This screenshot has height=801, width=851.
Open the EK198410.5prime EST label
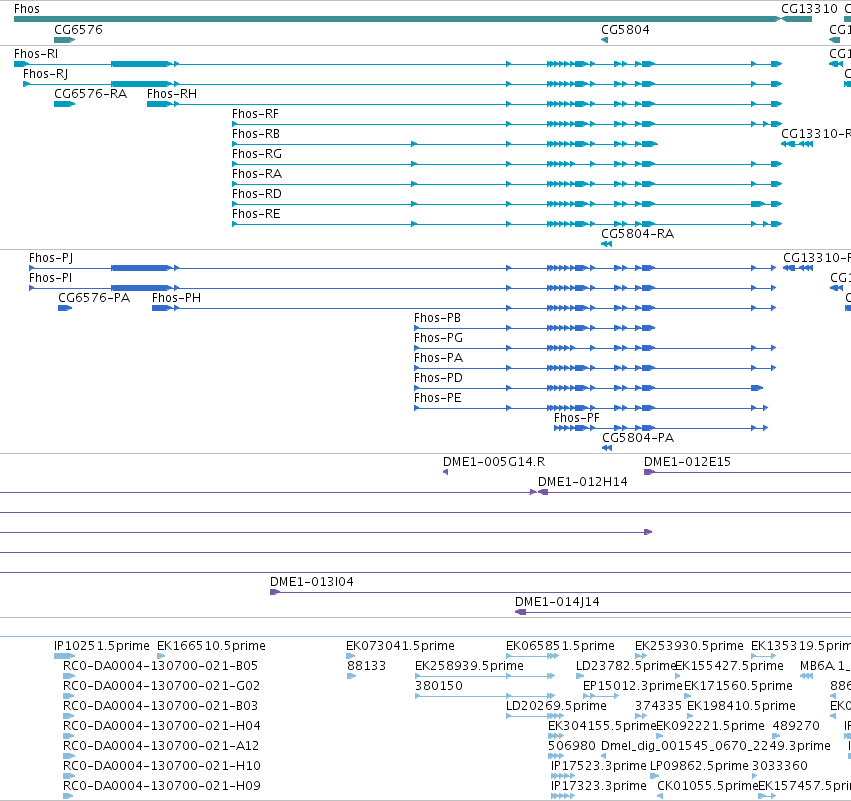pyautogui.click(x=741, y=706)
